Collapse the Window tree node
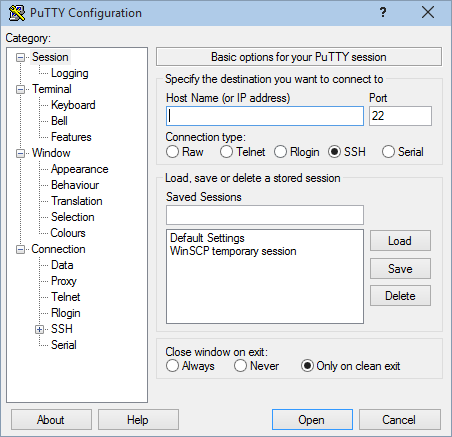Viewport: 452px width, 437px height. (21, 153)
